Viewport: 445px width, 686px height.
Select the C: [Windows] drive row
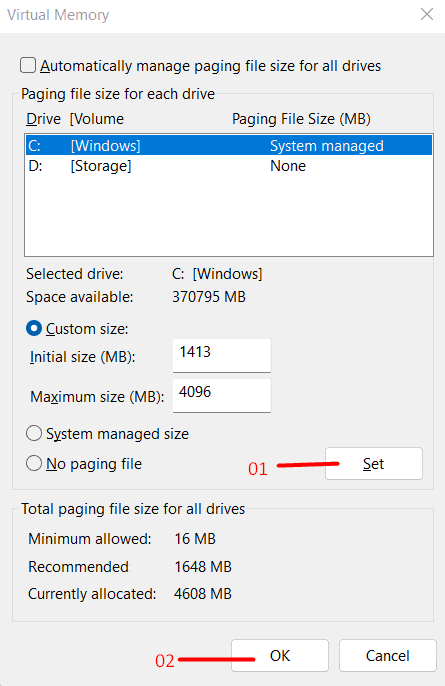coord(229,145)
